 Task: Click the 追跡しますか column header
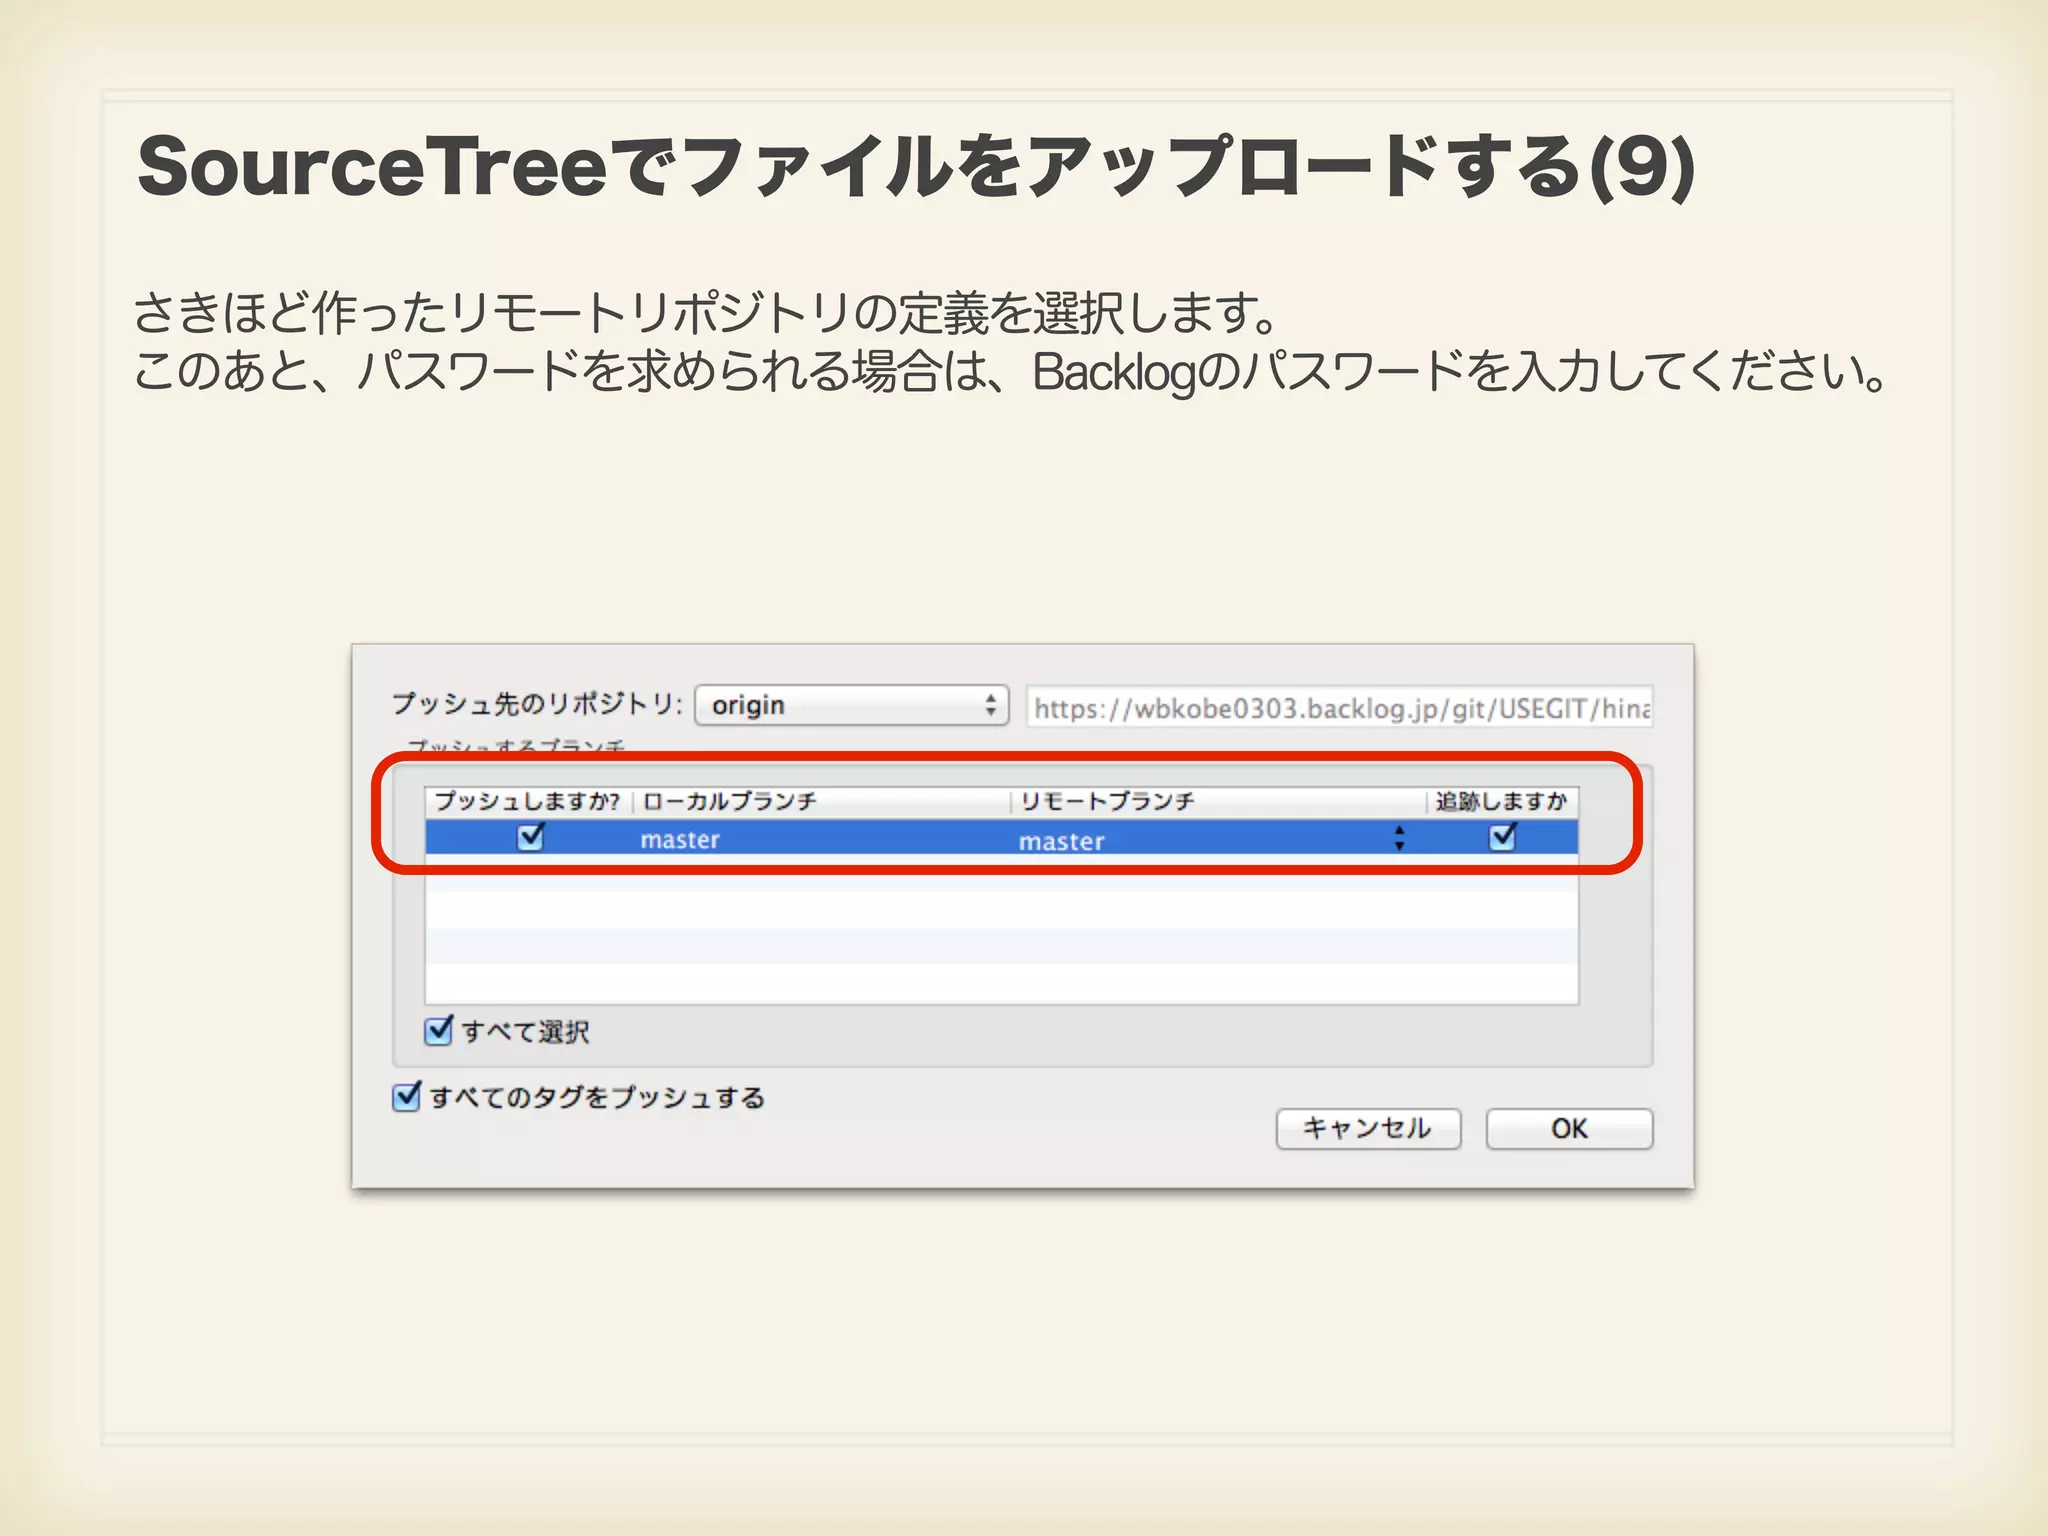tap(1500, 801)
